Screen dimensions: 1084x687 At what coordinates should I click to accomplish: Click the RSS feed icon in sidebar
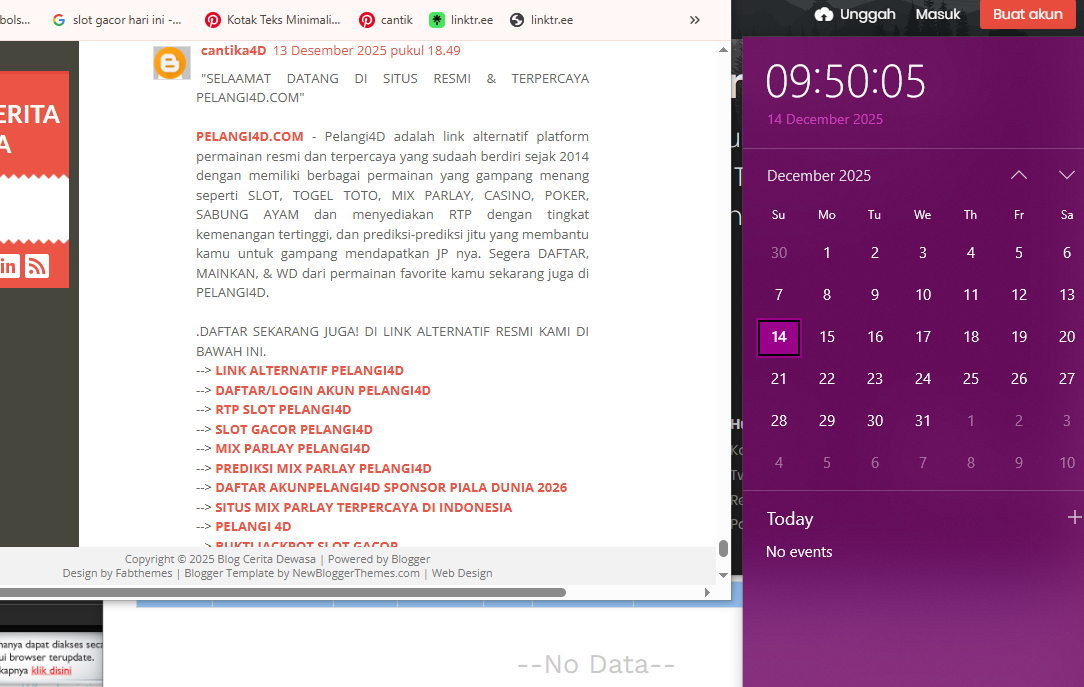click(x=37, y=266)
